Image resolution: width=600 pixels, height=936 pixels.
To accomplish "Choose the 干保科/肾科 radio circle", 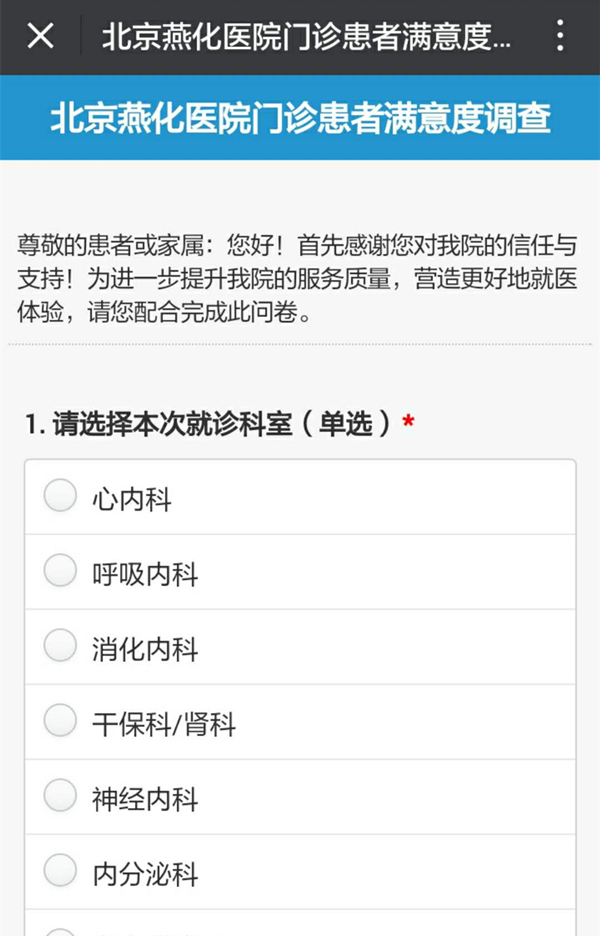I will pyautogui.click(x=60, y=721).
